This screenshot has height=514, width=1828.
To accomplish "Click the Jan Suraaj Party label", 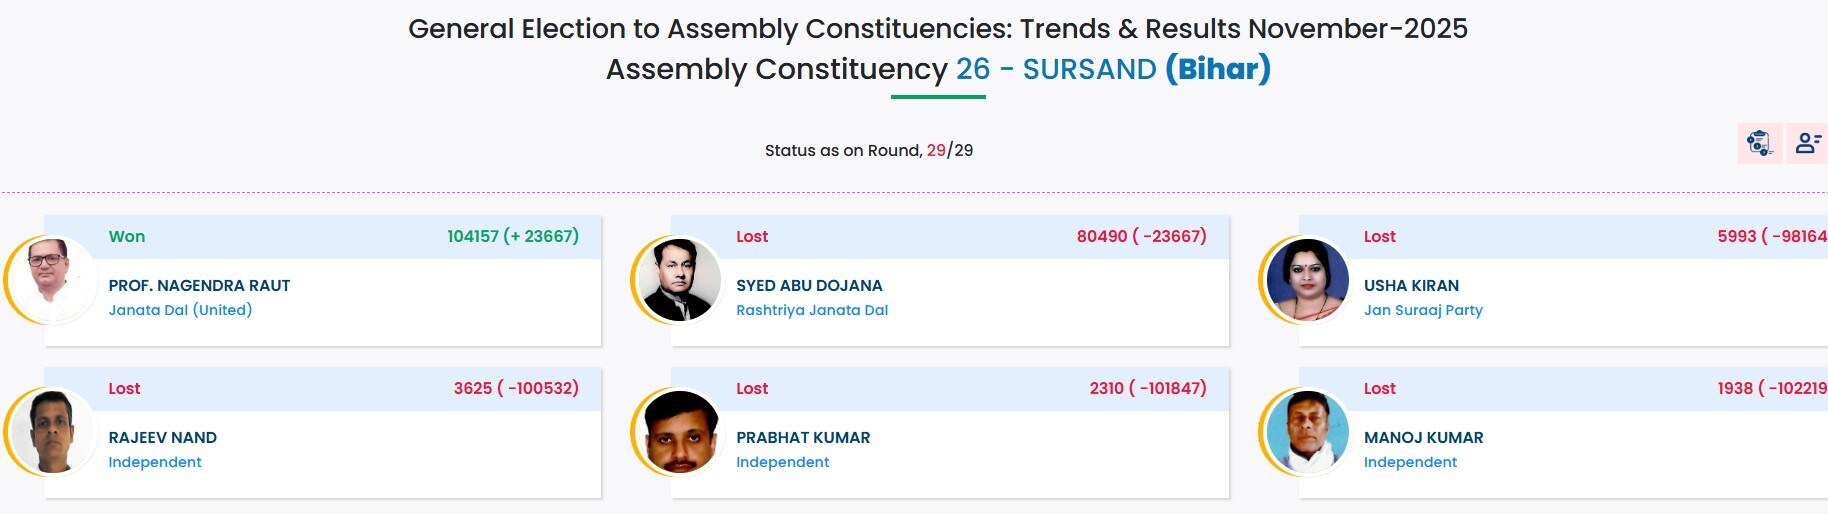I will [1423, 310].
